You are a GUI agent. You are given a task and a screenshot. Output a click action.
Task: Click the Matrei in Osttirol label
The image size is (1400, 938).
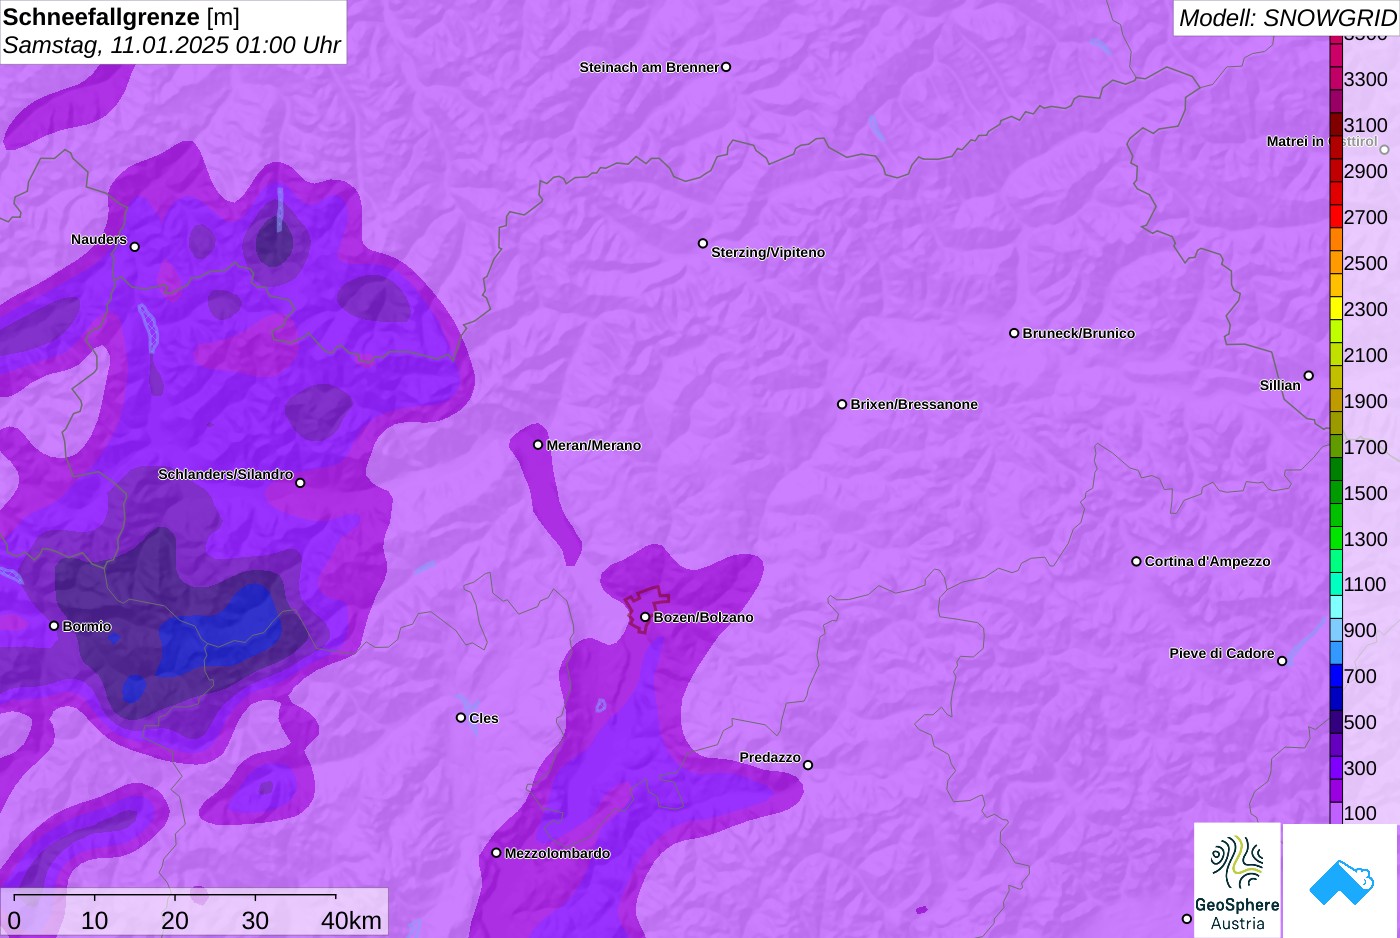point(1322,142)
